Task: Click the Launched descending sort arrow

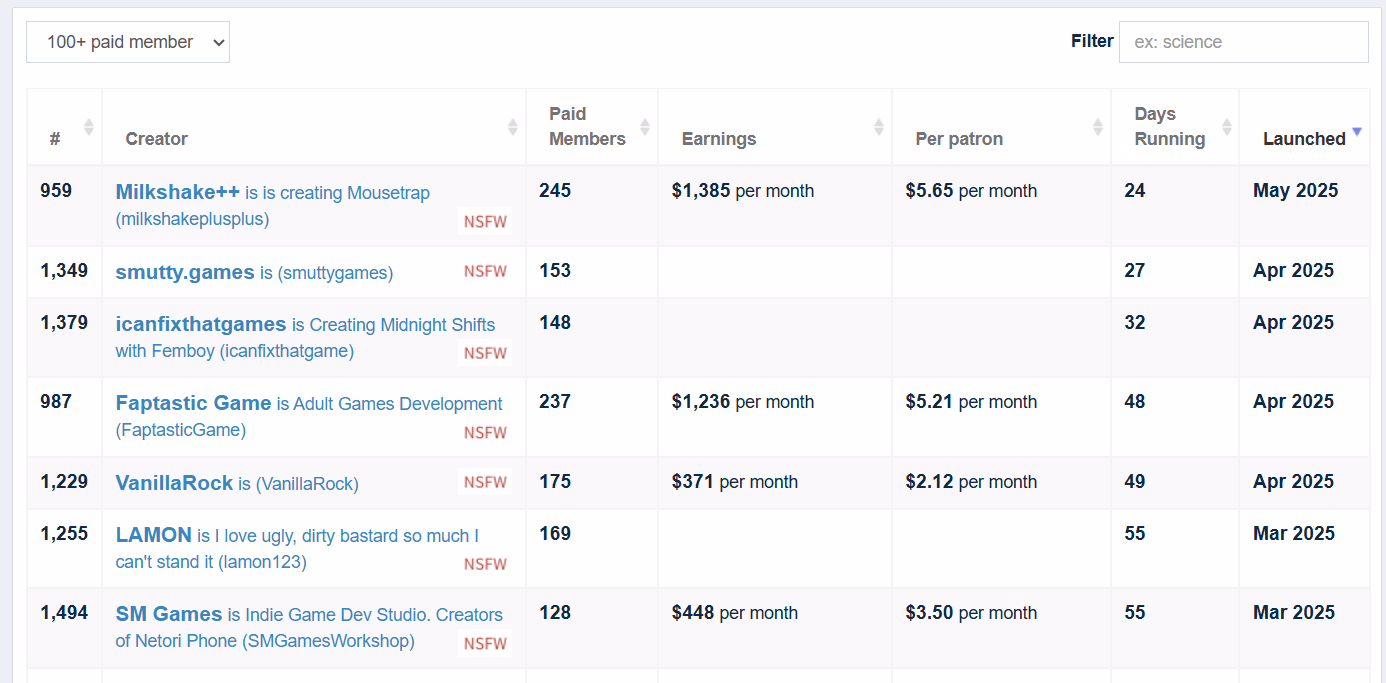Action: pos(1357,132)
